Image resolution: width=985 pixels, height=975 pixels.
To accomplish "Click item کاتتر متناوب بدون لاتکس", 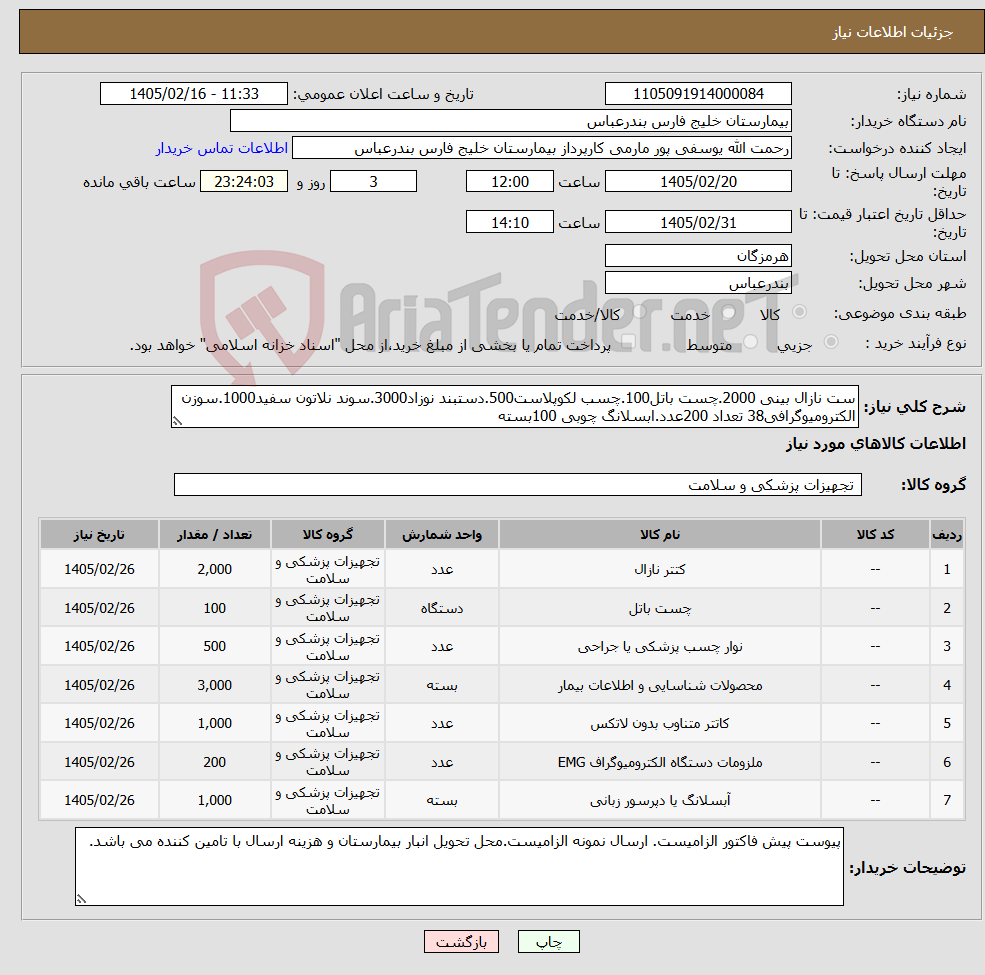I will point(660,724).
